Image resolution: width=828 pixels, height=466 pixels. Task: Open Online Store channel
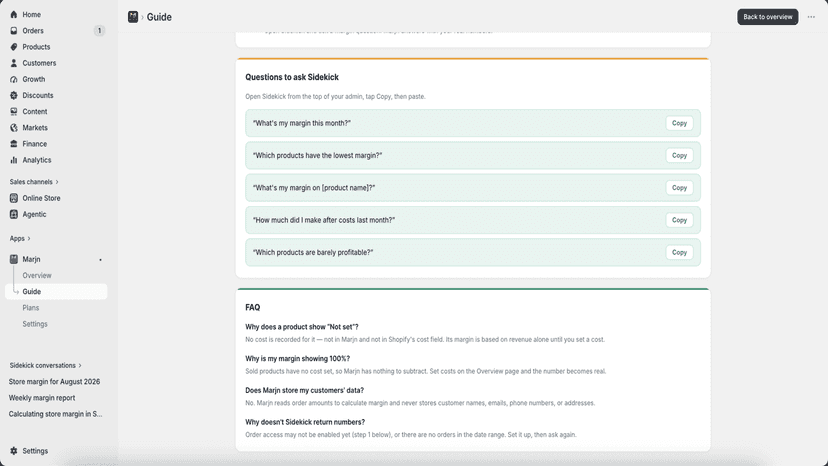(41, 198)
